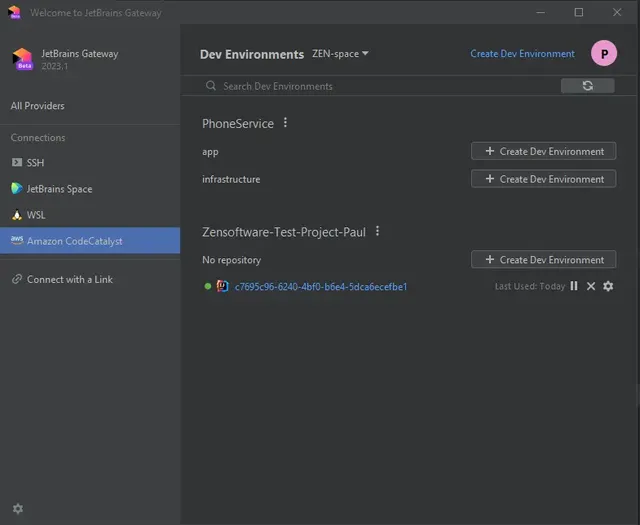
Task: Click the Dev Environments title
Action: tap(252, 54)
